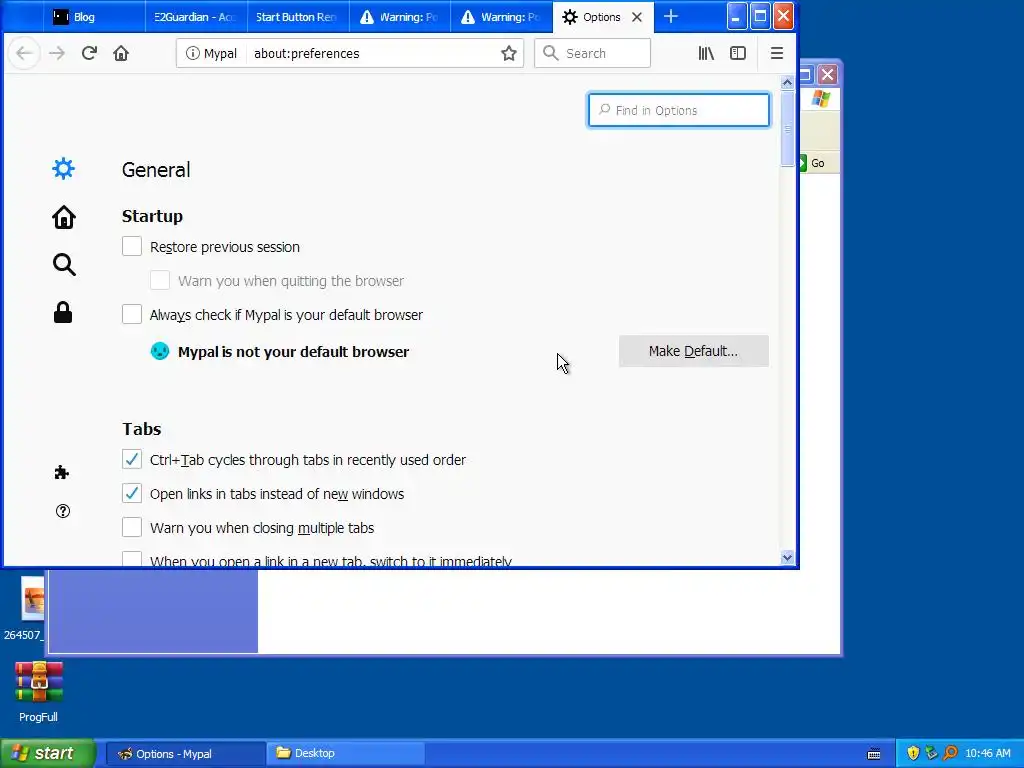Viewport: 1024px width, 768px height.
Task: Toggle Always check if Mypal is default browser
Action: 132,314
